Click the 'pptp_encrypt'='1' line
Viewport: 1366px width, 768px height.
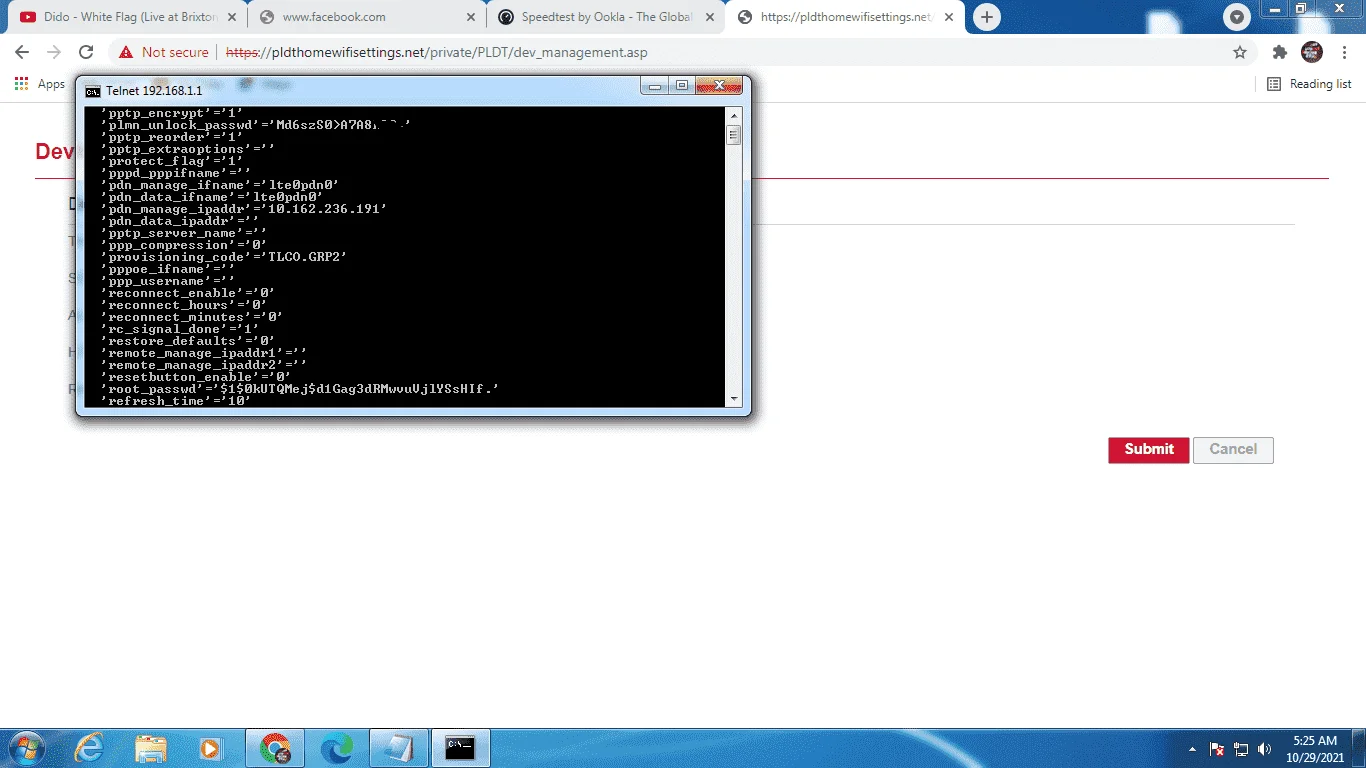click(x=171, y=113)
